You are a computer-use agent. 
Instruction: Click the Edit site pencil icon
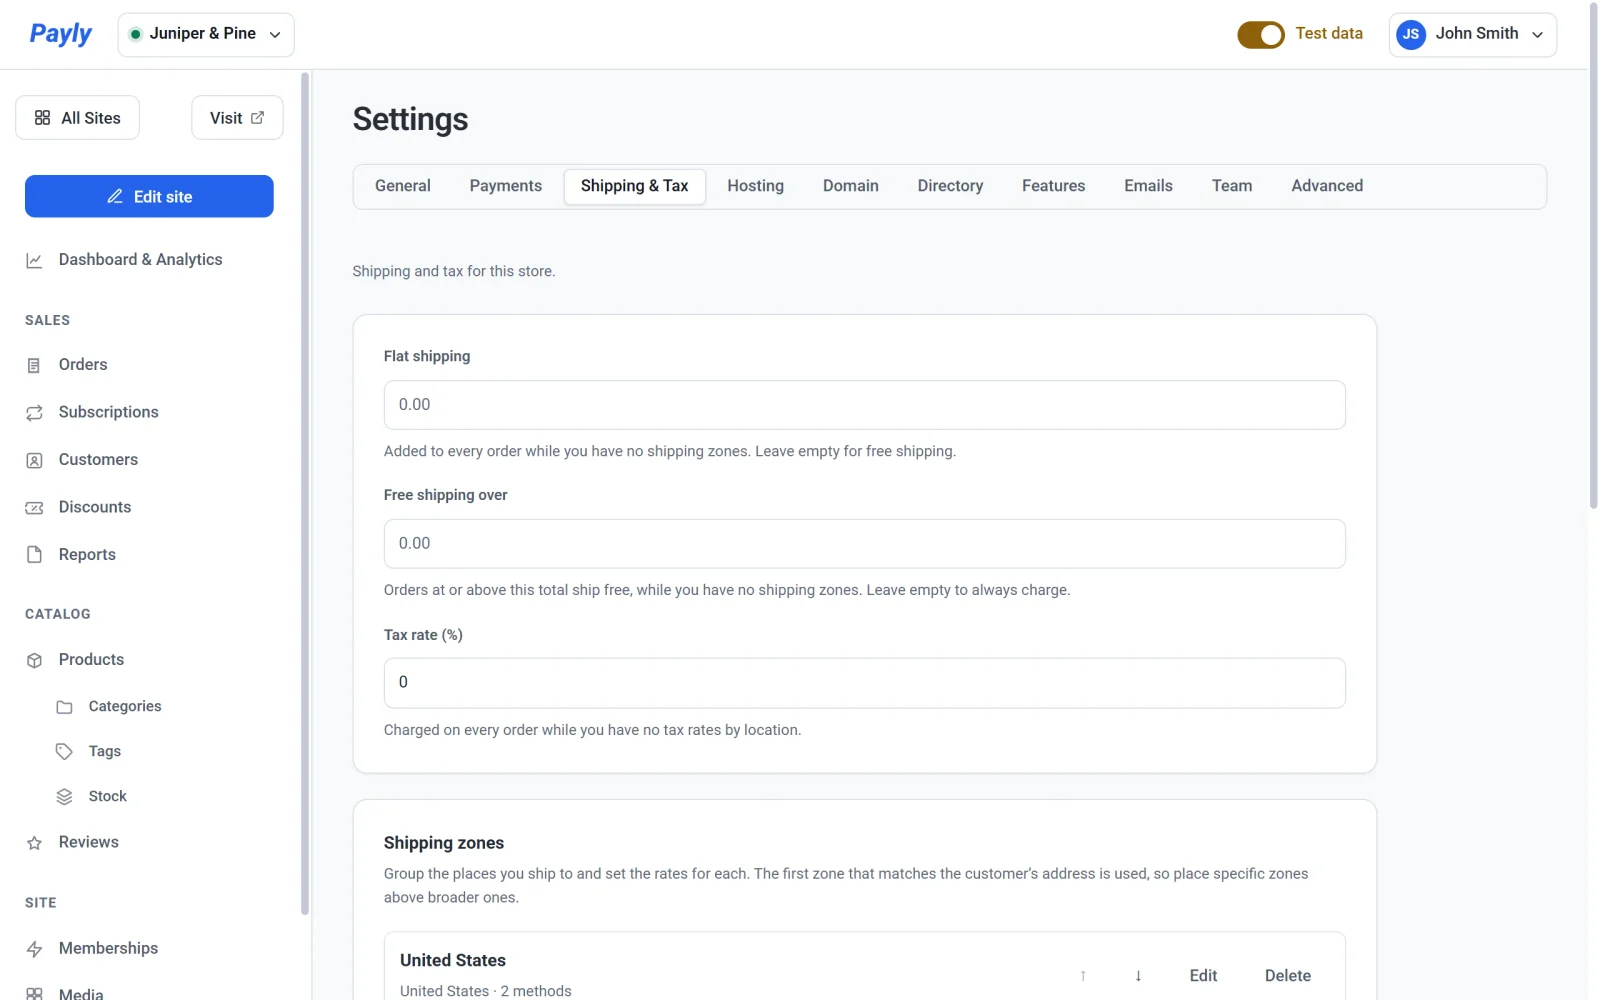click(115, 196)
